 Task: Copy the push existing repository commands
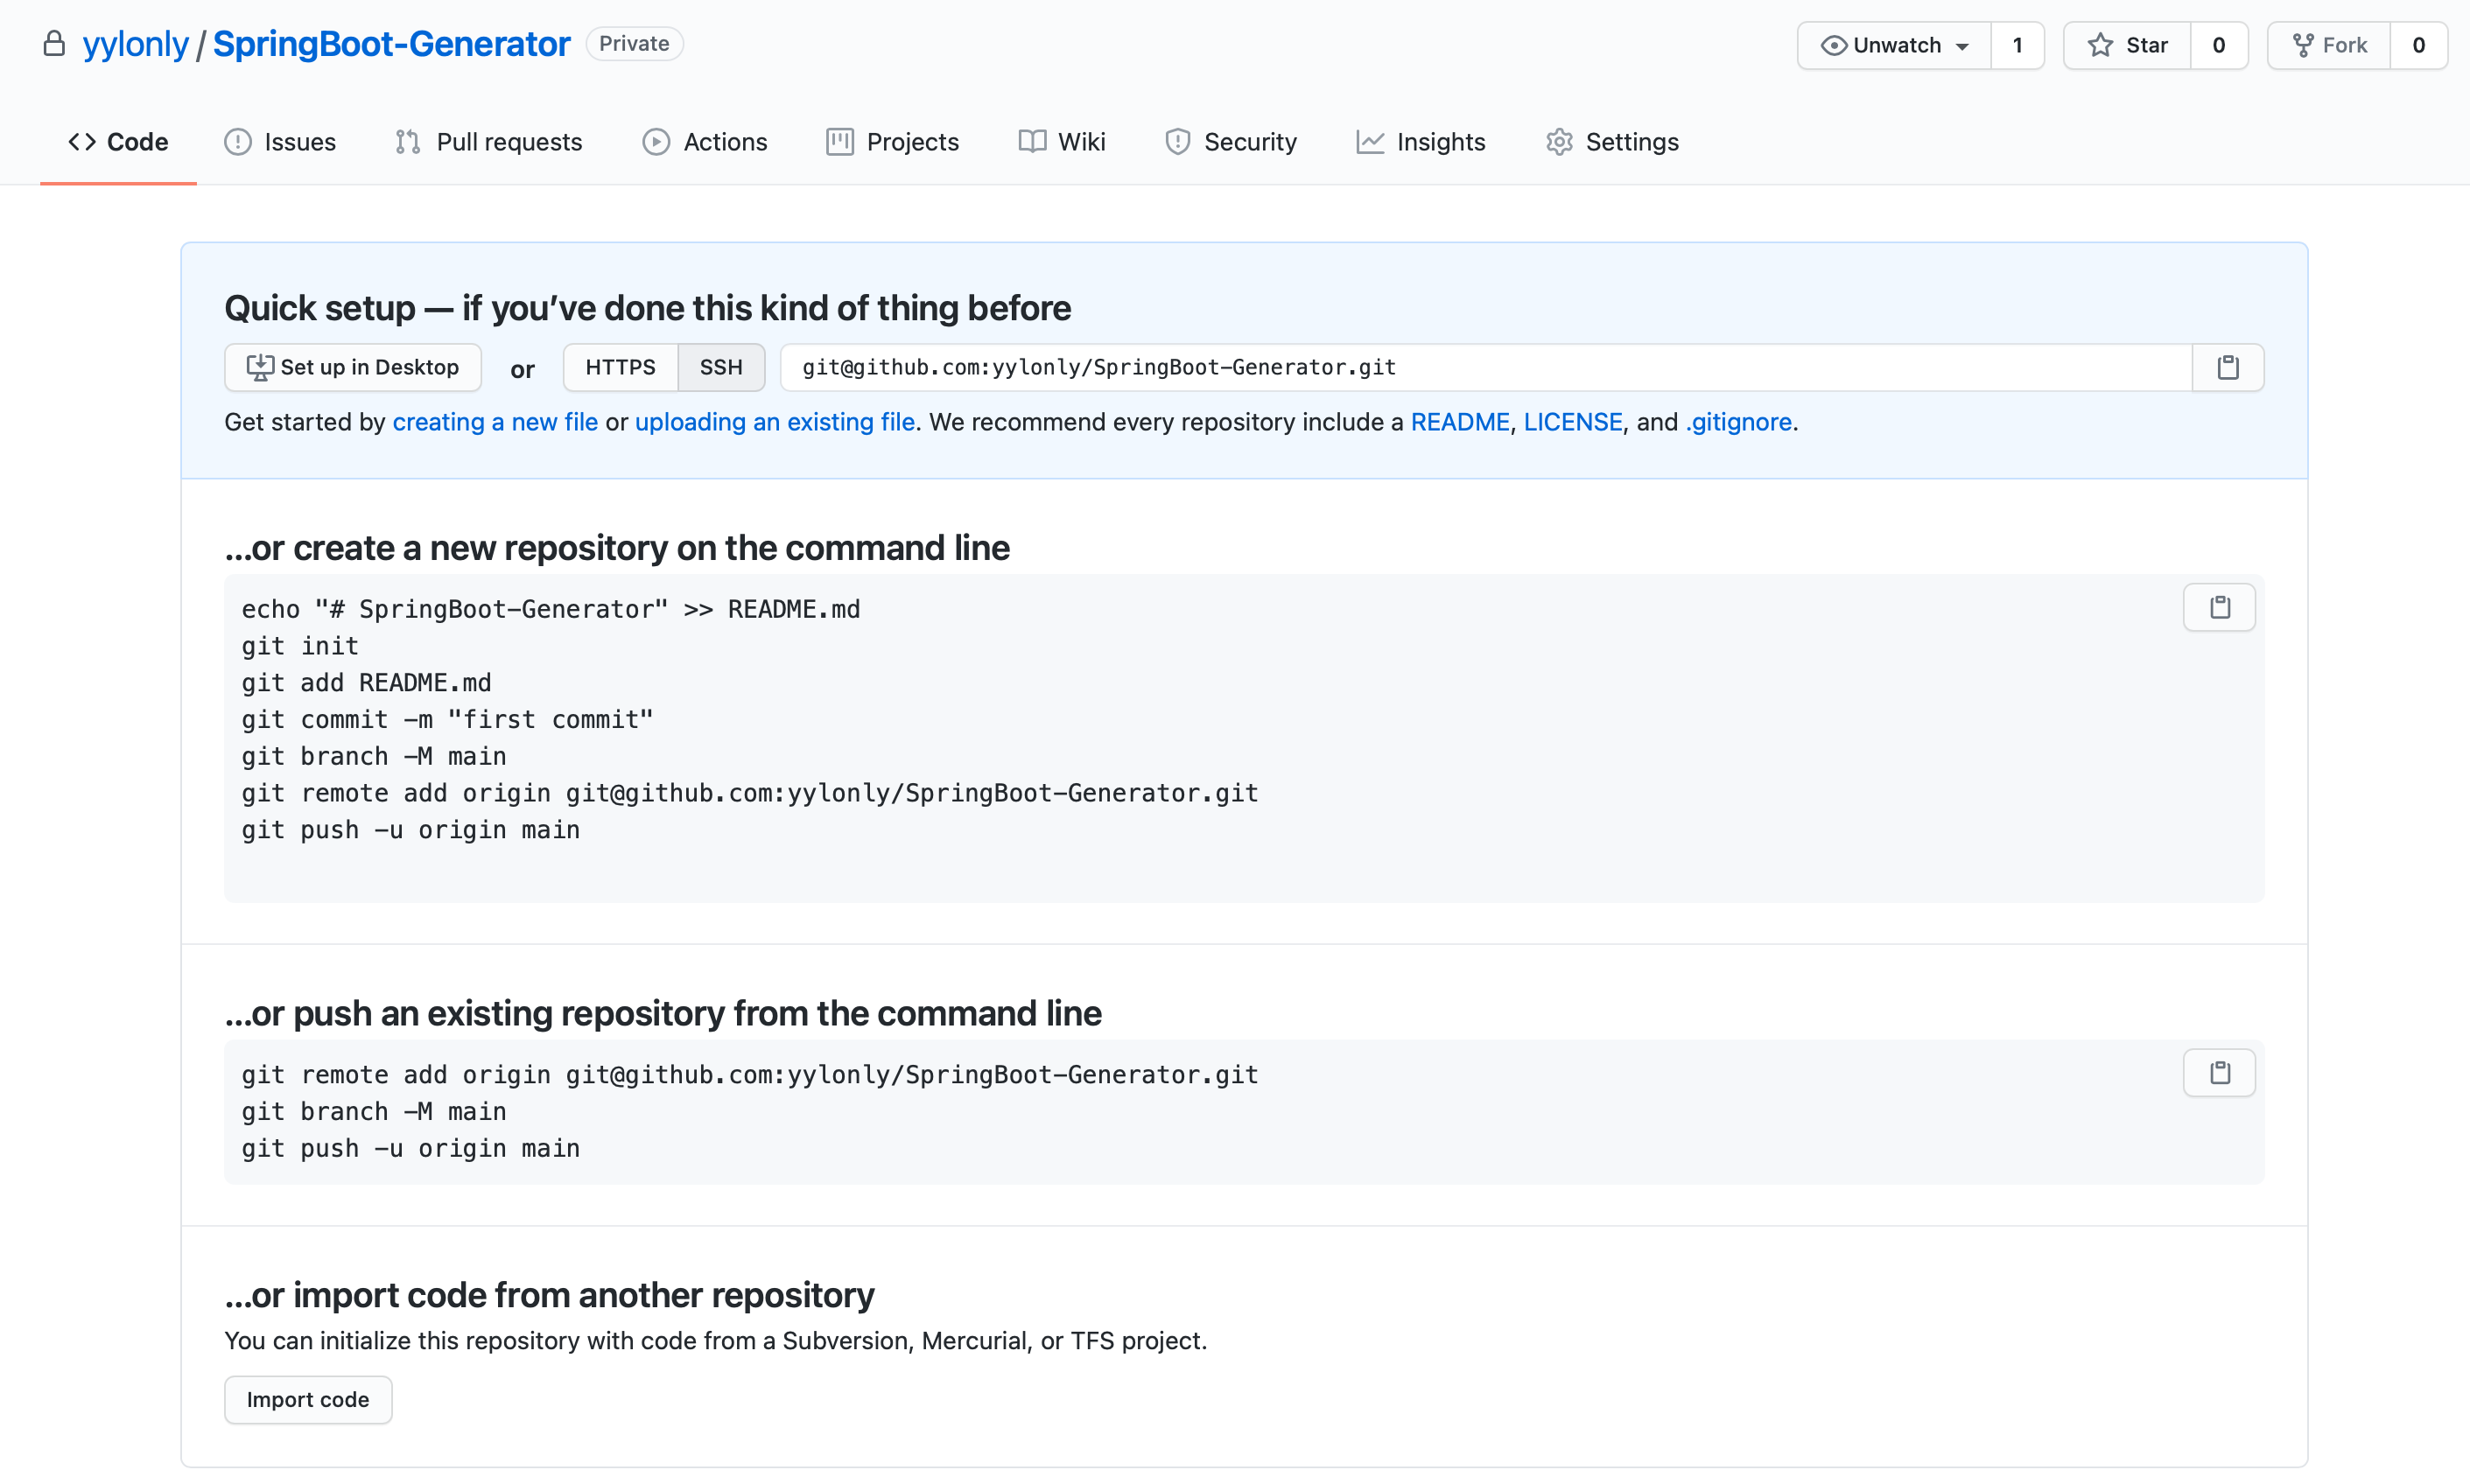[x=2219, y=1073]
